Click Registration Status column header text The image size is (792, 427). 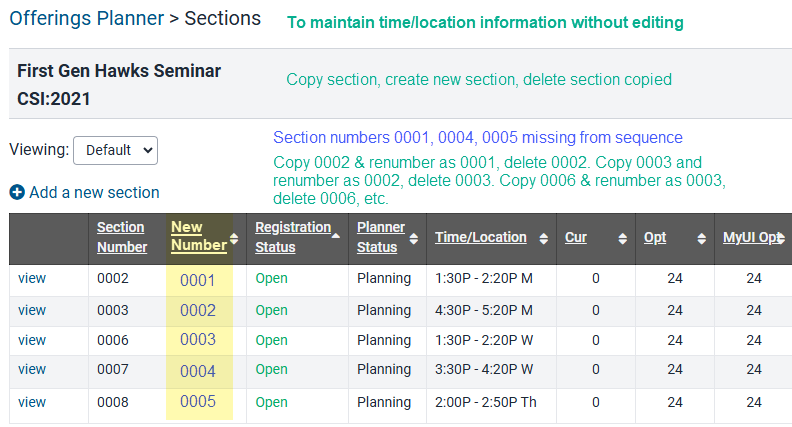[x=293, y=237]
